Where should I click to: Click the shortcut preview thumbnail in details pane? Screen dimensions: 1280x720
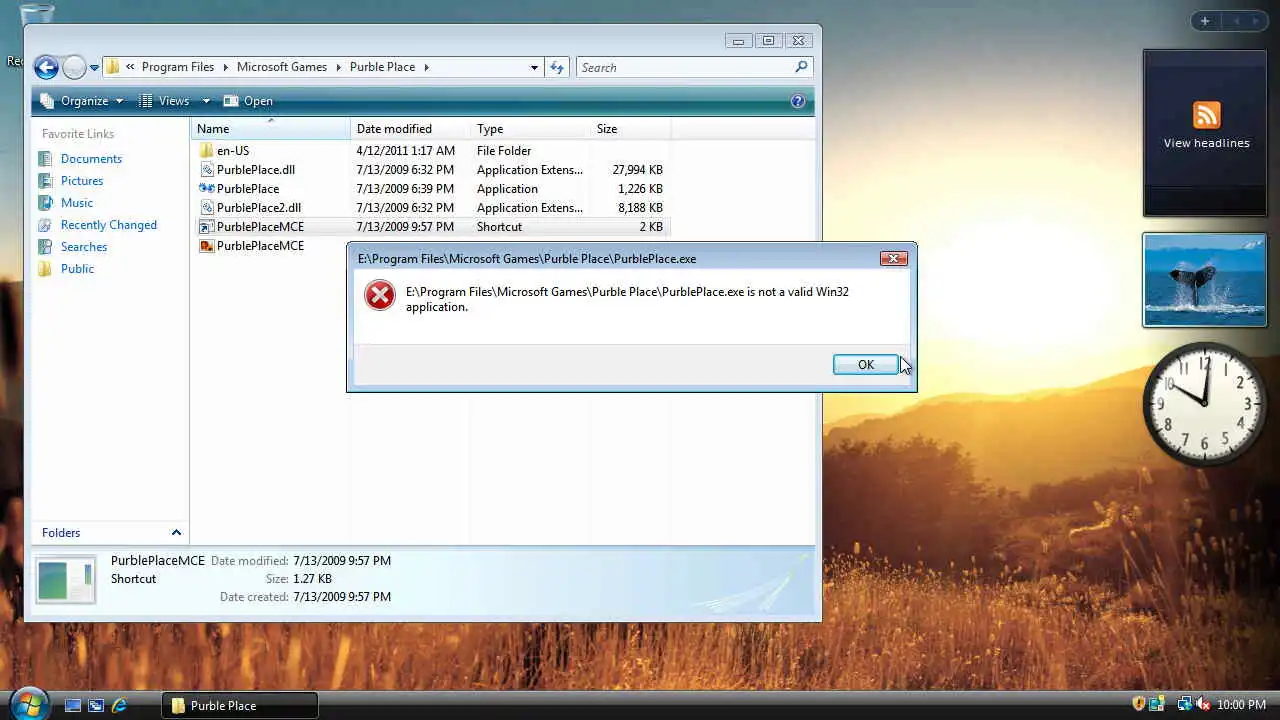click(66, 579)
